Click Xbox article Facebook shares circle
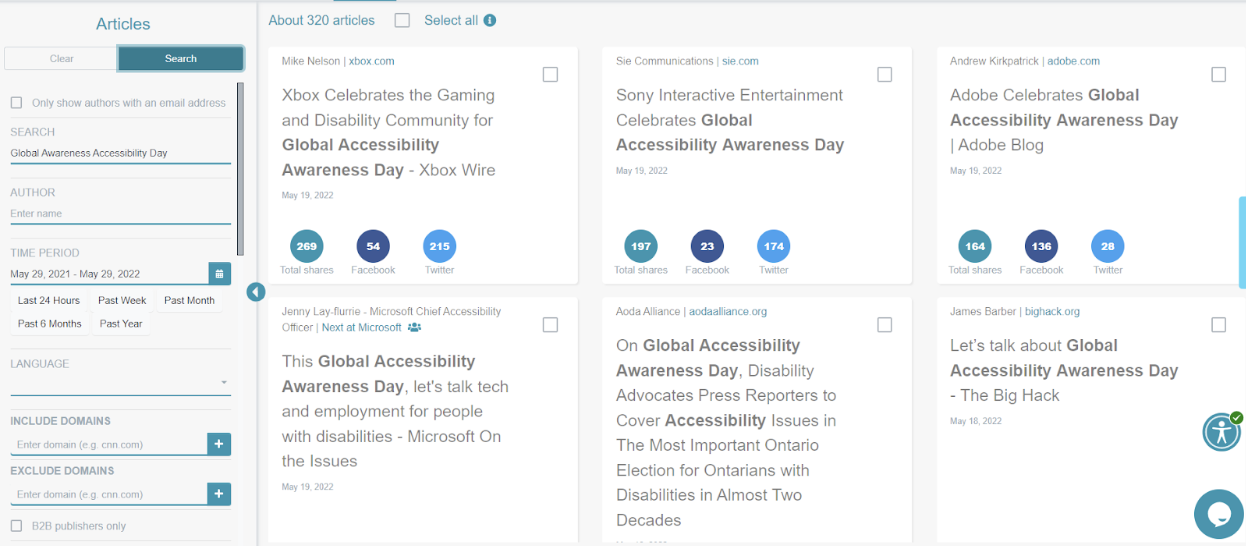The width and height of the screenshot is (1246, 546). click(373, 246)
